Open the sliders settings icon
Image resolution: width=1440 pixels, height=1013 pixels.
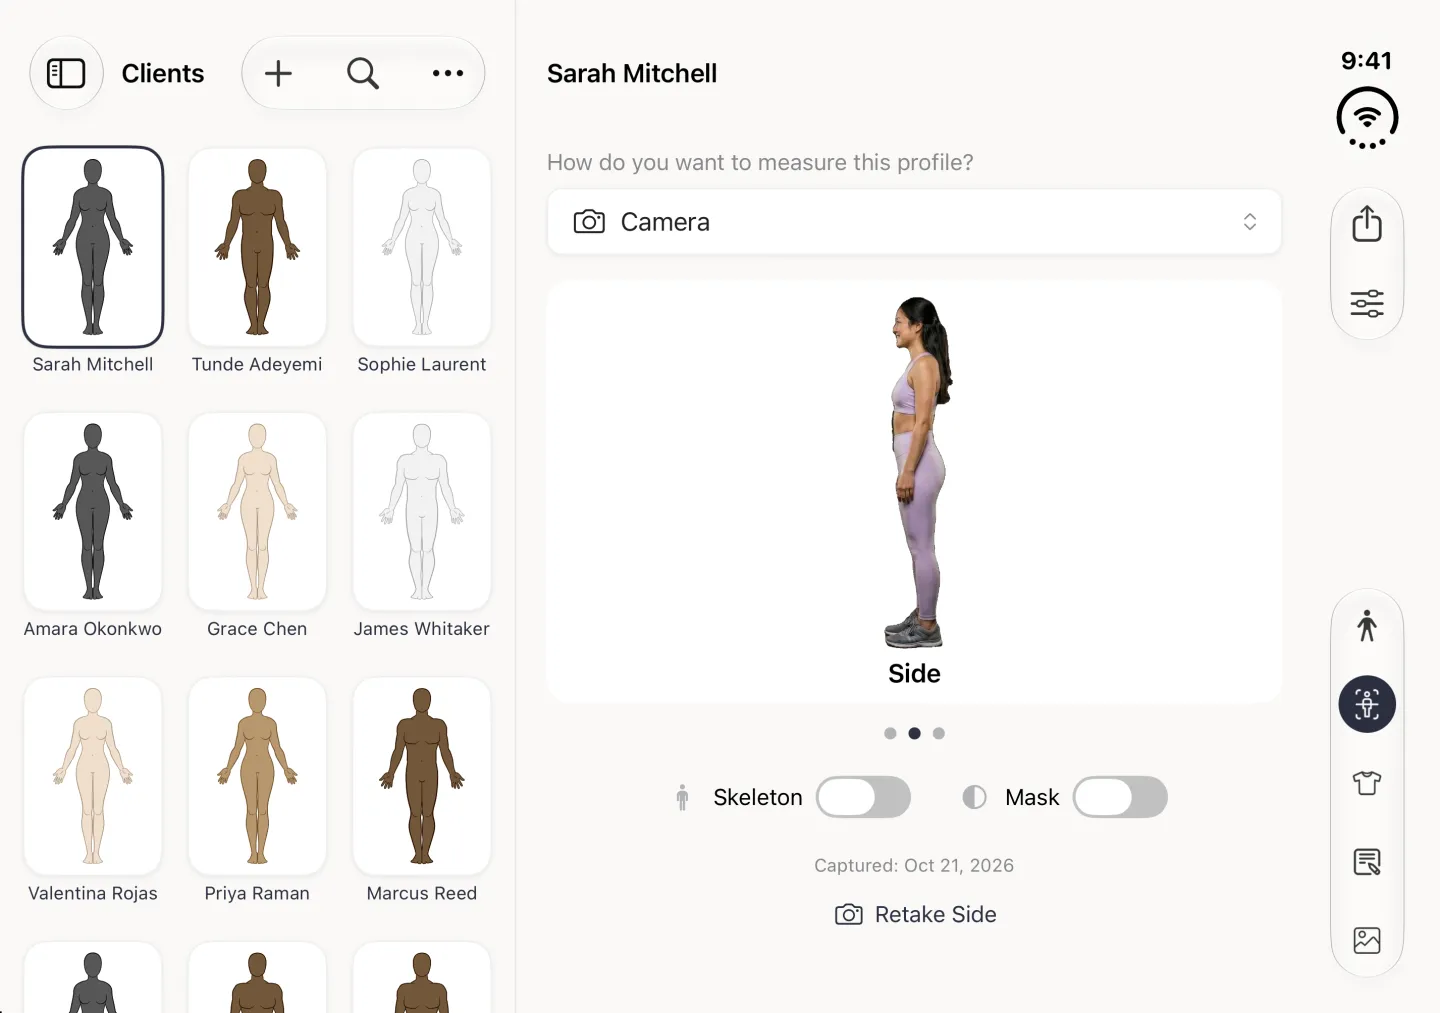pos(1367,302)
